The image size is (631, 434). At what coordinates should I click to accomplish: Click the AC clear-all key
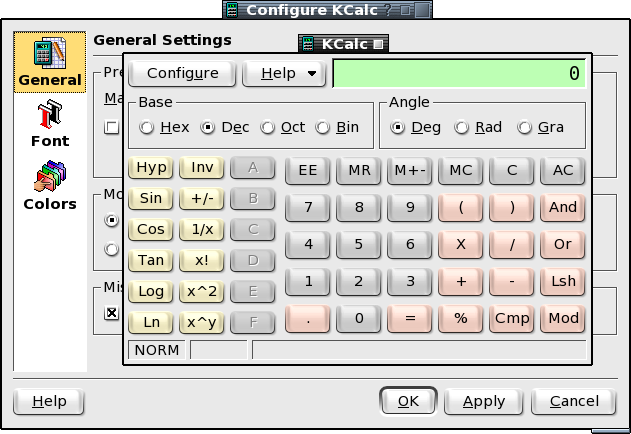tap(563, 170)
